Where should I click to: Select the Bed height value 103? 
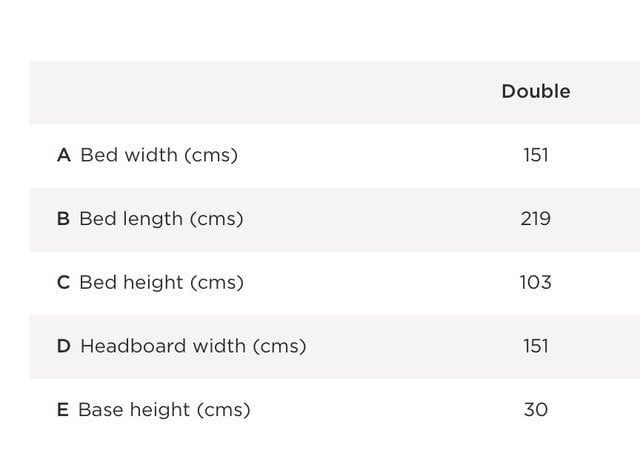click(535, 283)
